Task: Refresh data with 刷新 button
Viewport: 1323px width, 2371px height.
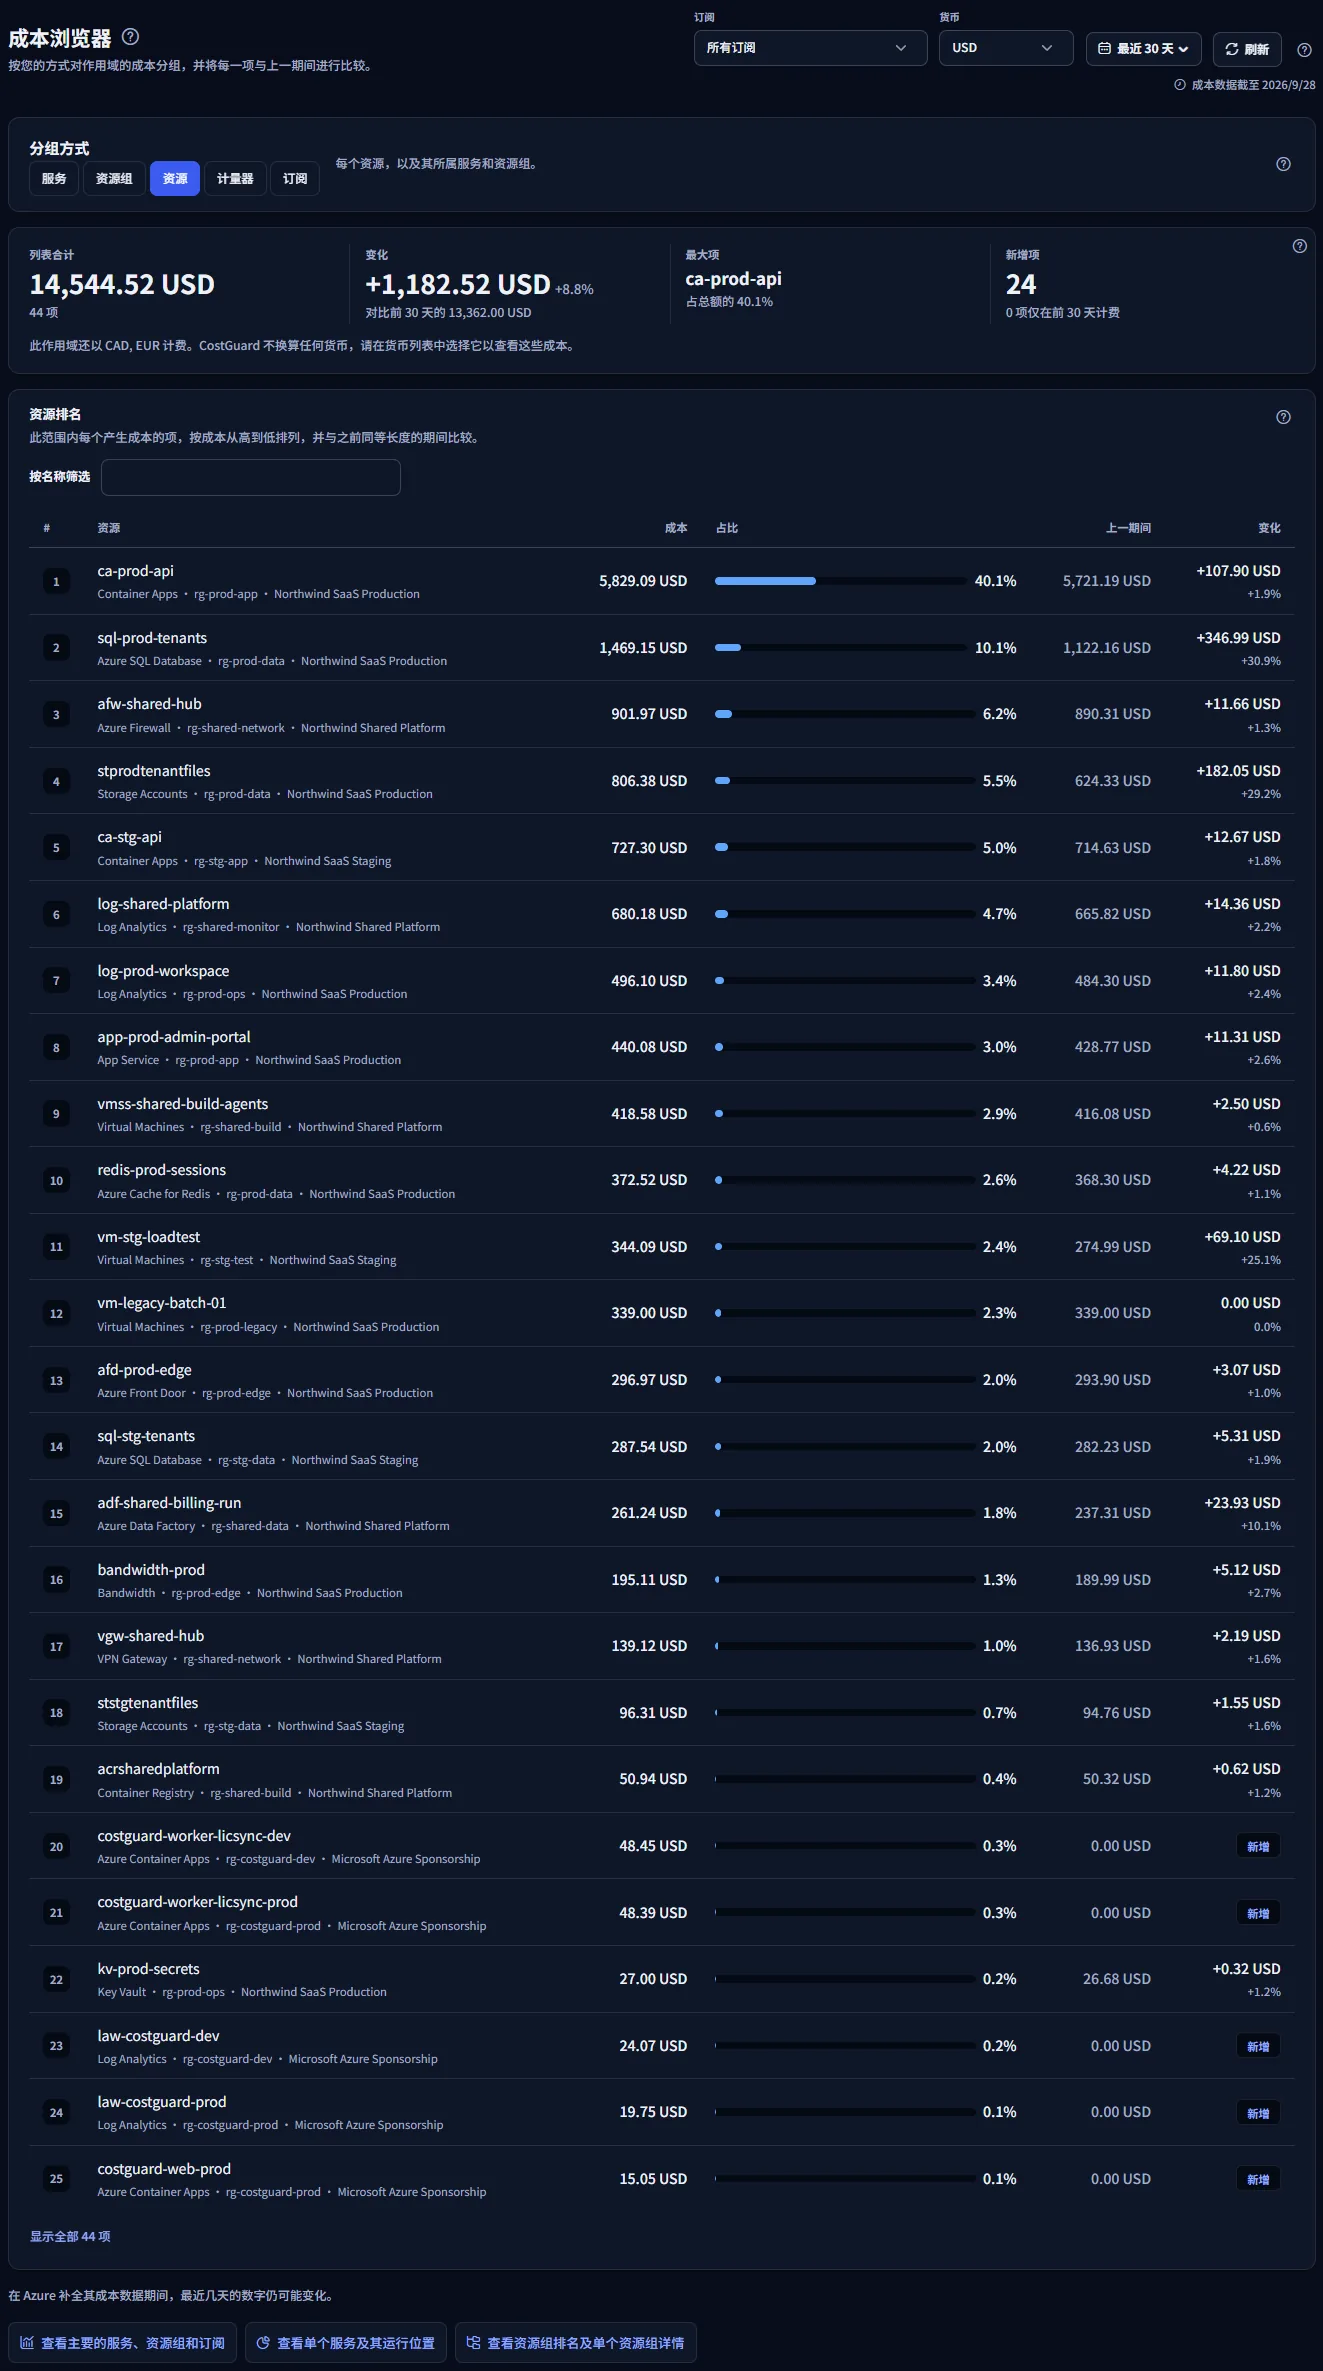Action: coord(1247,49)
